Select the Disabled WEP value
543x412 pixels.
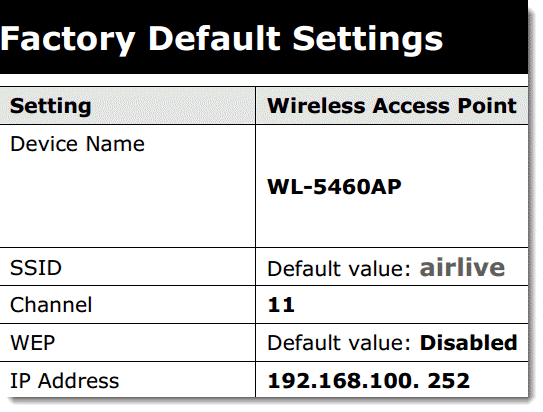(x=468, y=343)
